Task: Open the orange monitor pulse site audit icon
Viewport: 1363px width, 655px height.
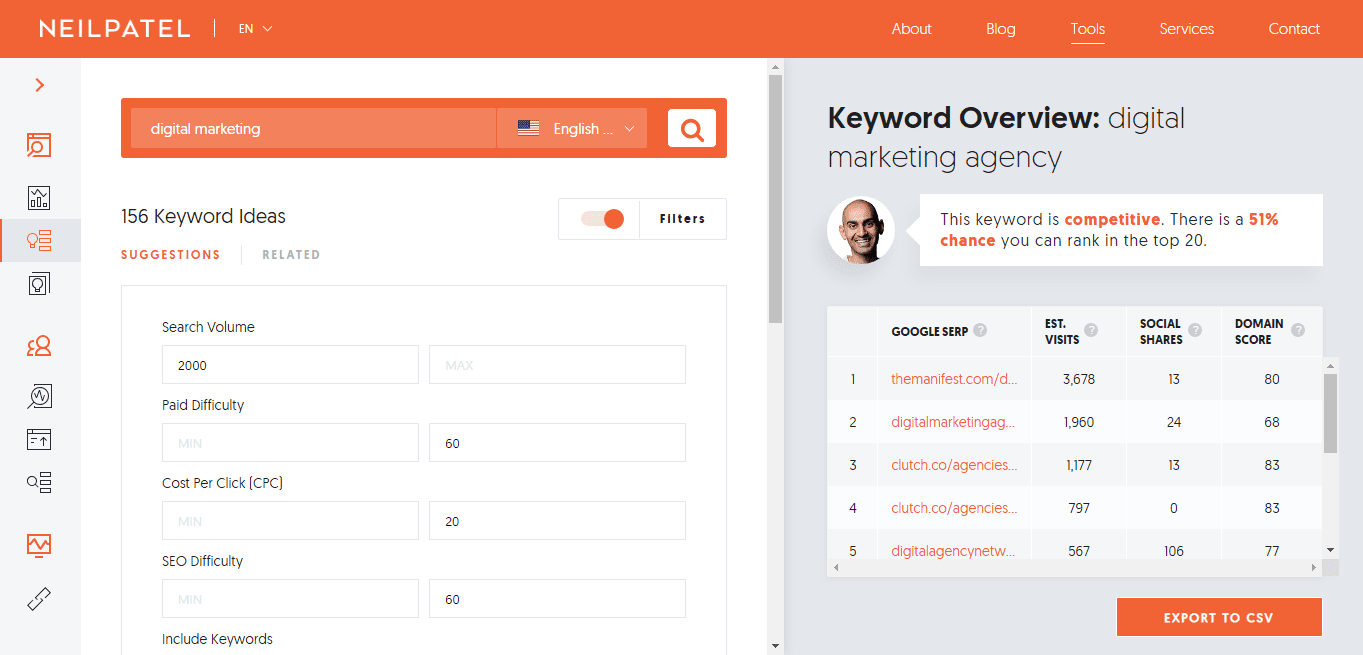Action: click(x=39, y=545)
